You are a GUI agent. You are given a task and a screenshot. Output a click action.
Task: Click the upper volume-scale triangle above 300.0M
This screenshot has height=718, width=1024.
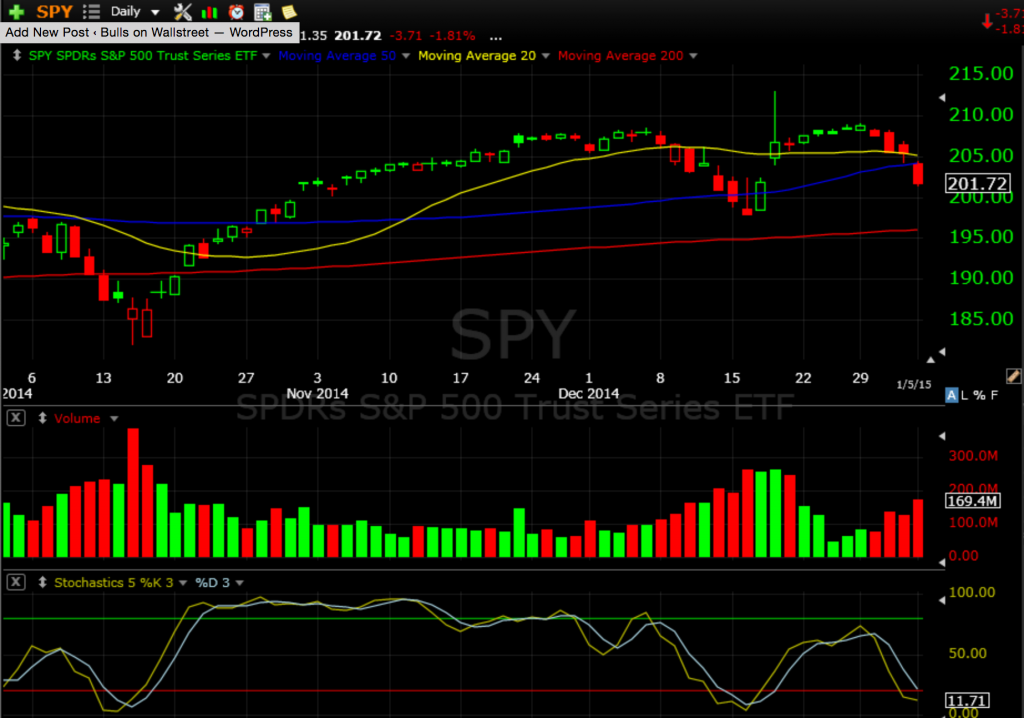(942, 435)
